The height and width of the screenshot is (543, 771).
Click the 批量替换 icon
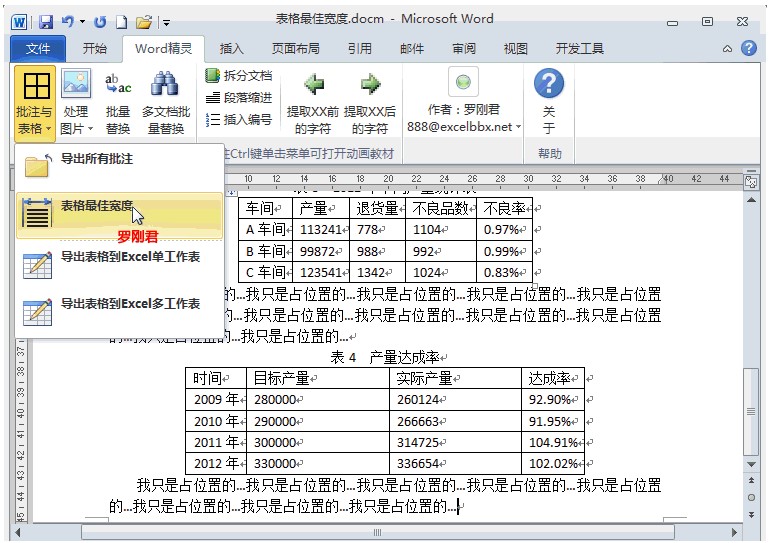click(x=118, y=85)
